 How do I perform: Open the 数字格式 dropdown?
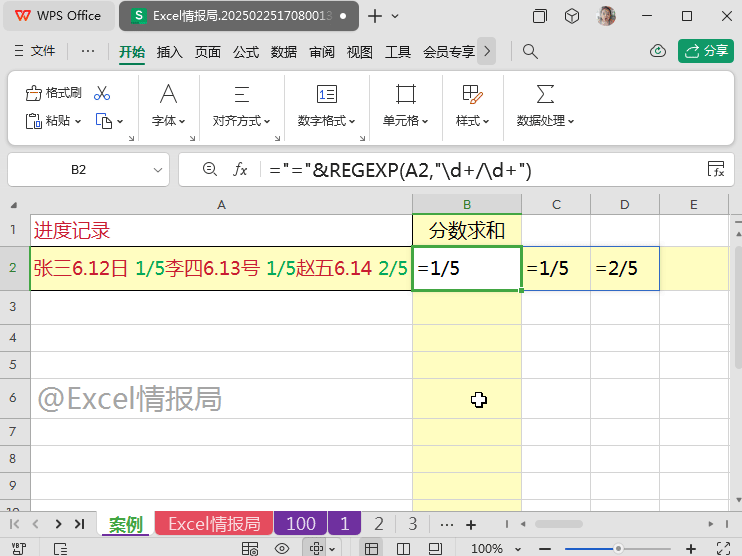pos(327,121)
